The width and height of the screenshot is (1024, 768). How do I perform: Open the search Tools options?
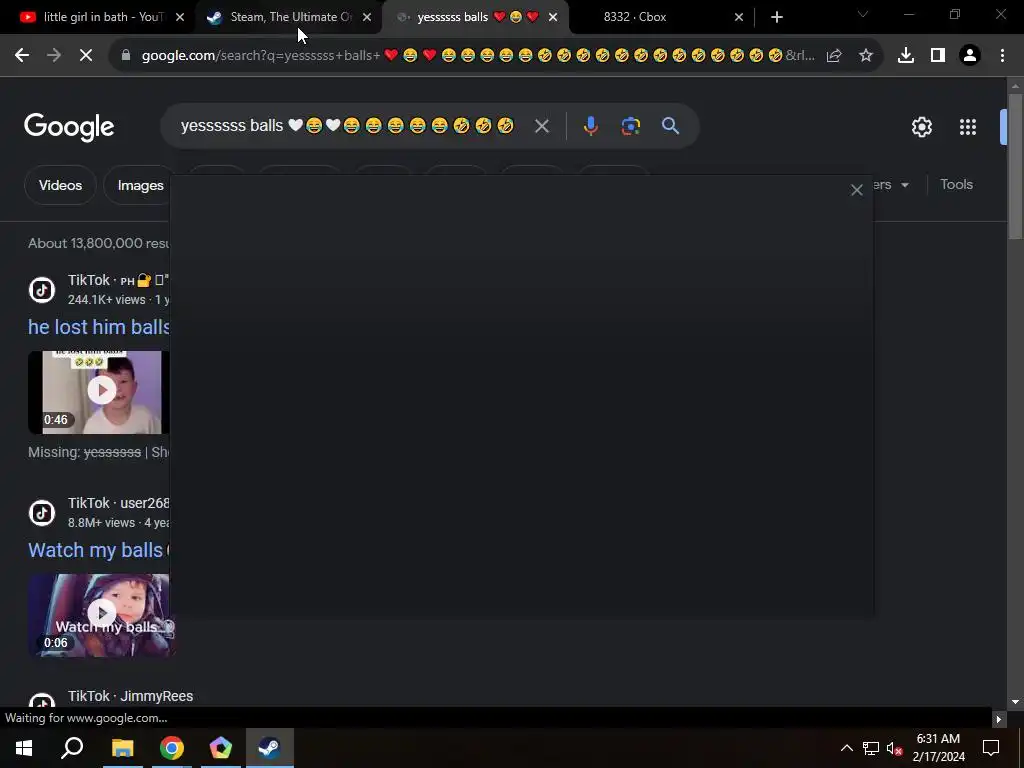956,185
